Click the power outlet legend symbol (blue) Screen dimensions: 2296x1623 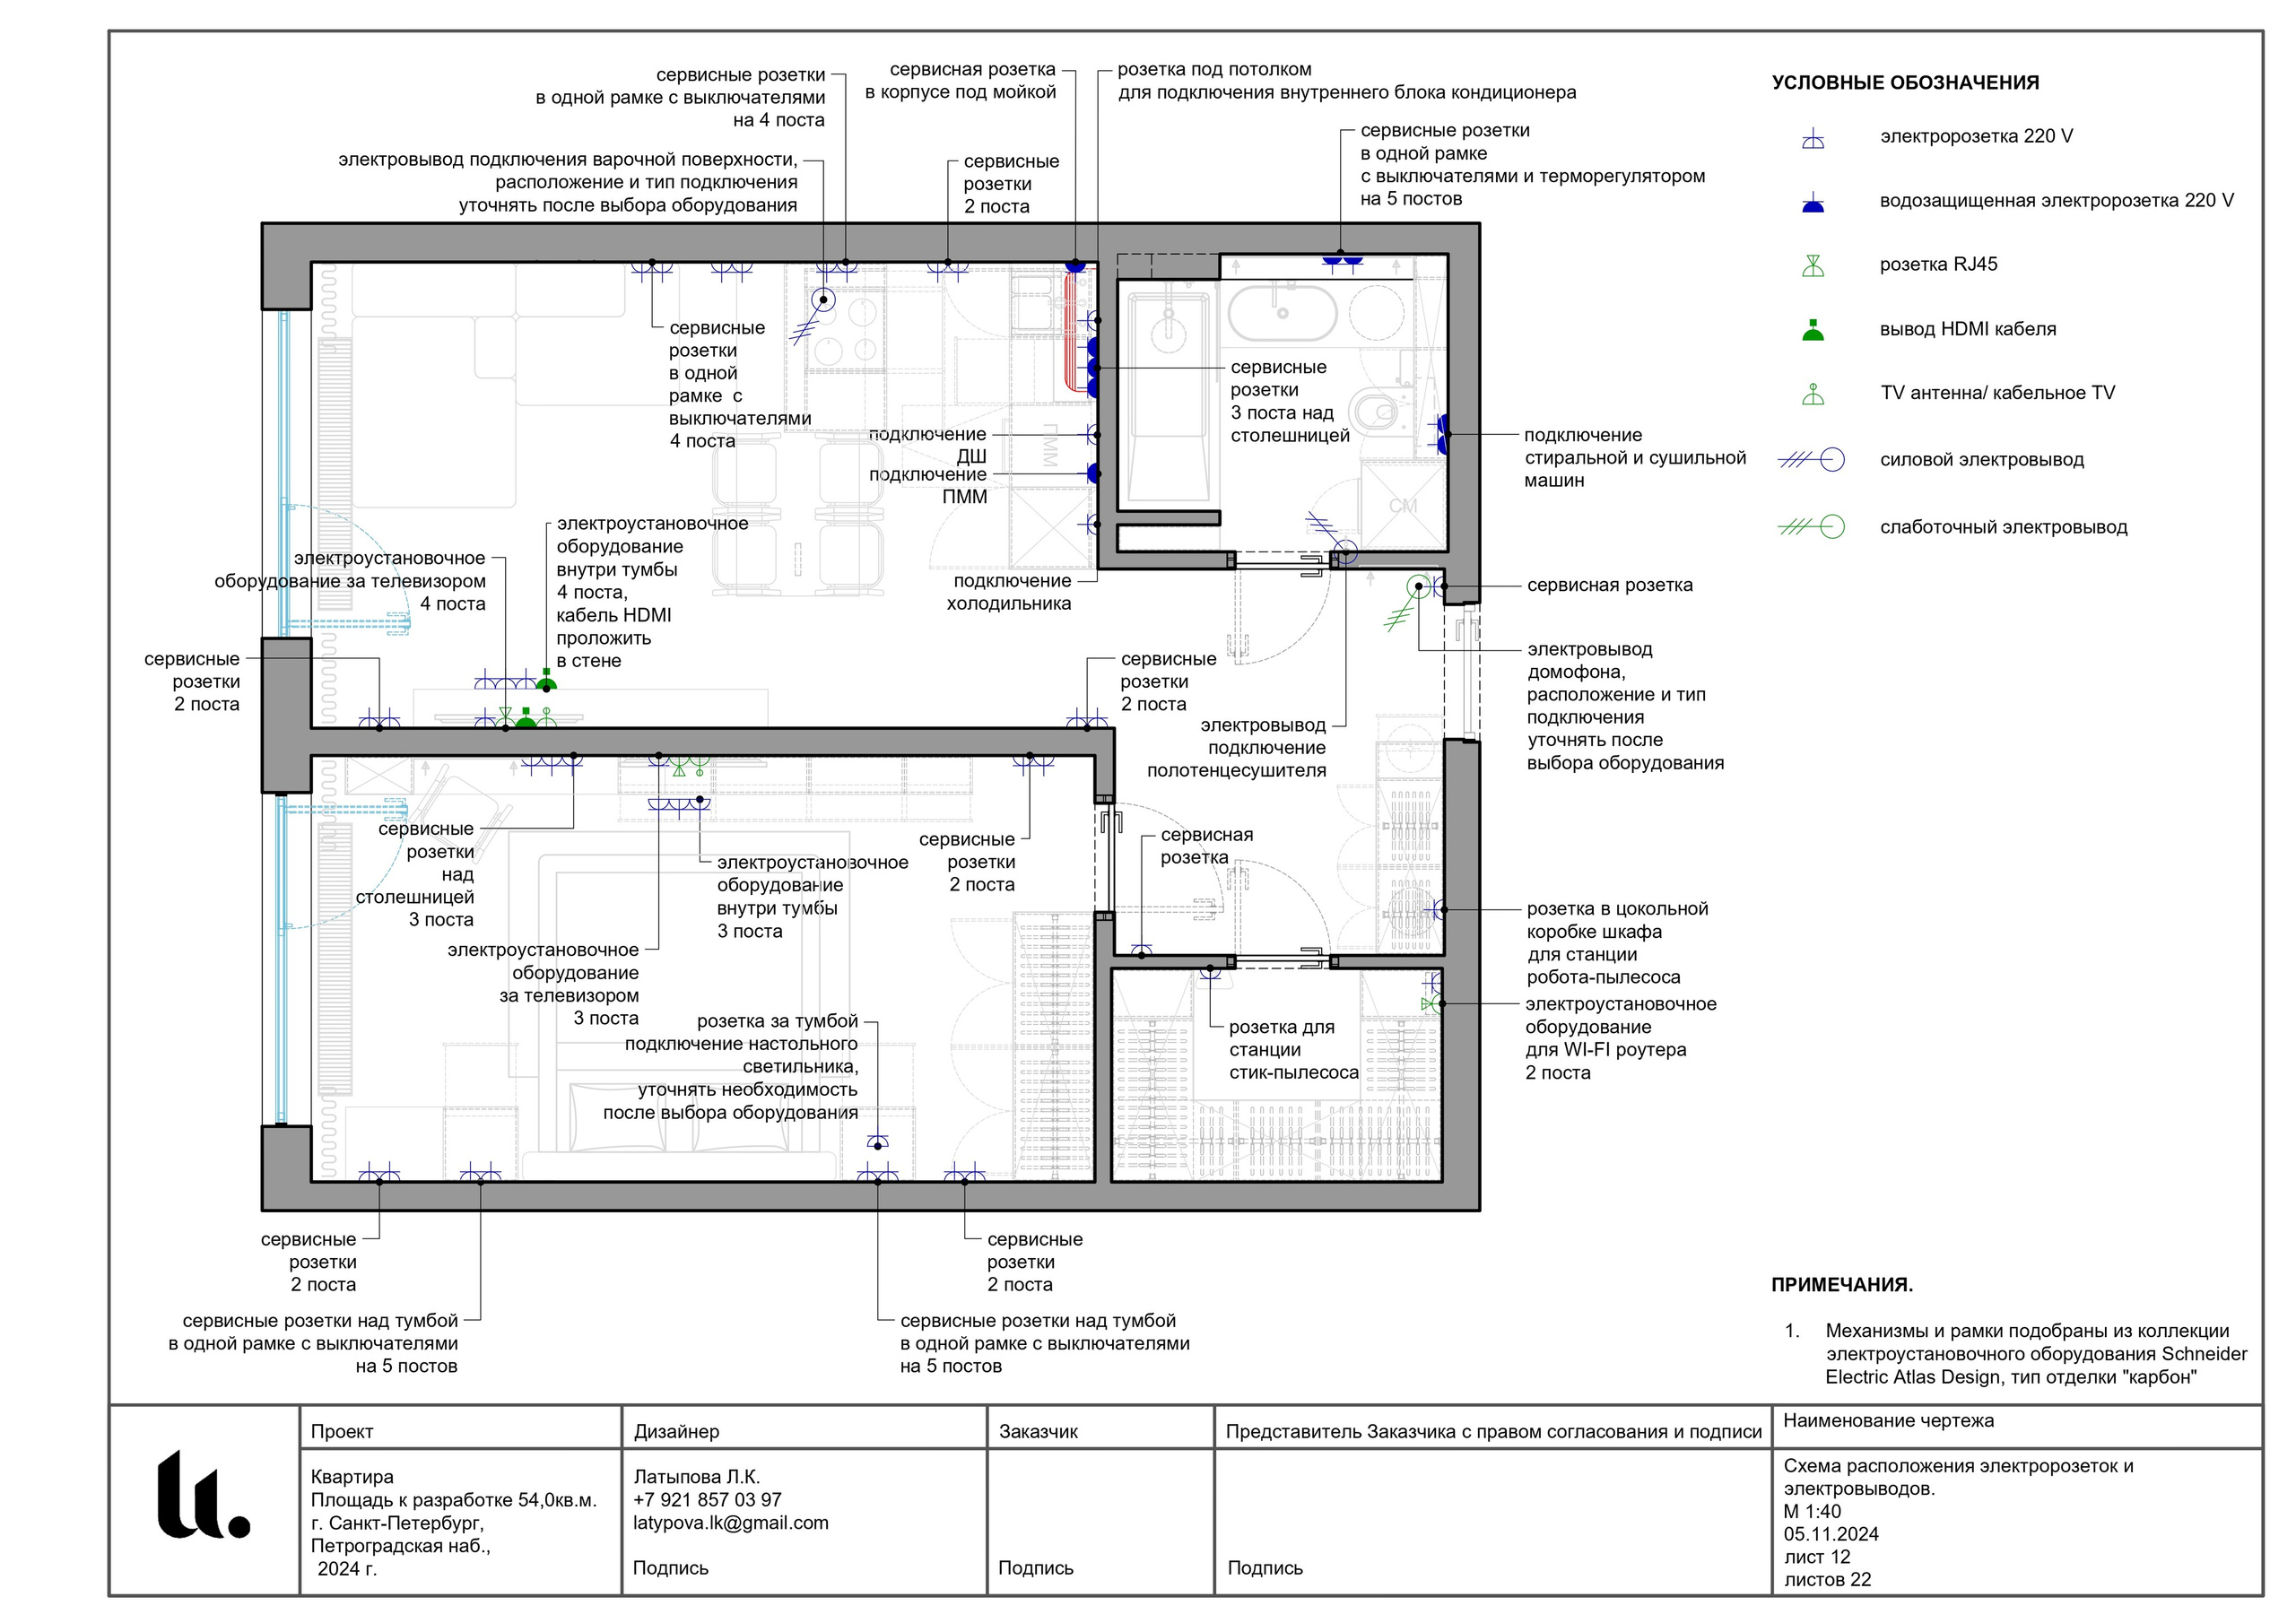1811,460
